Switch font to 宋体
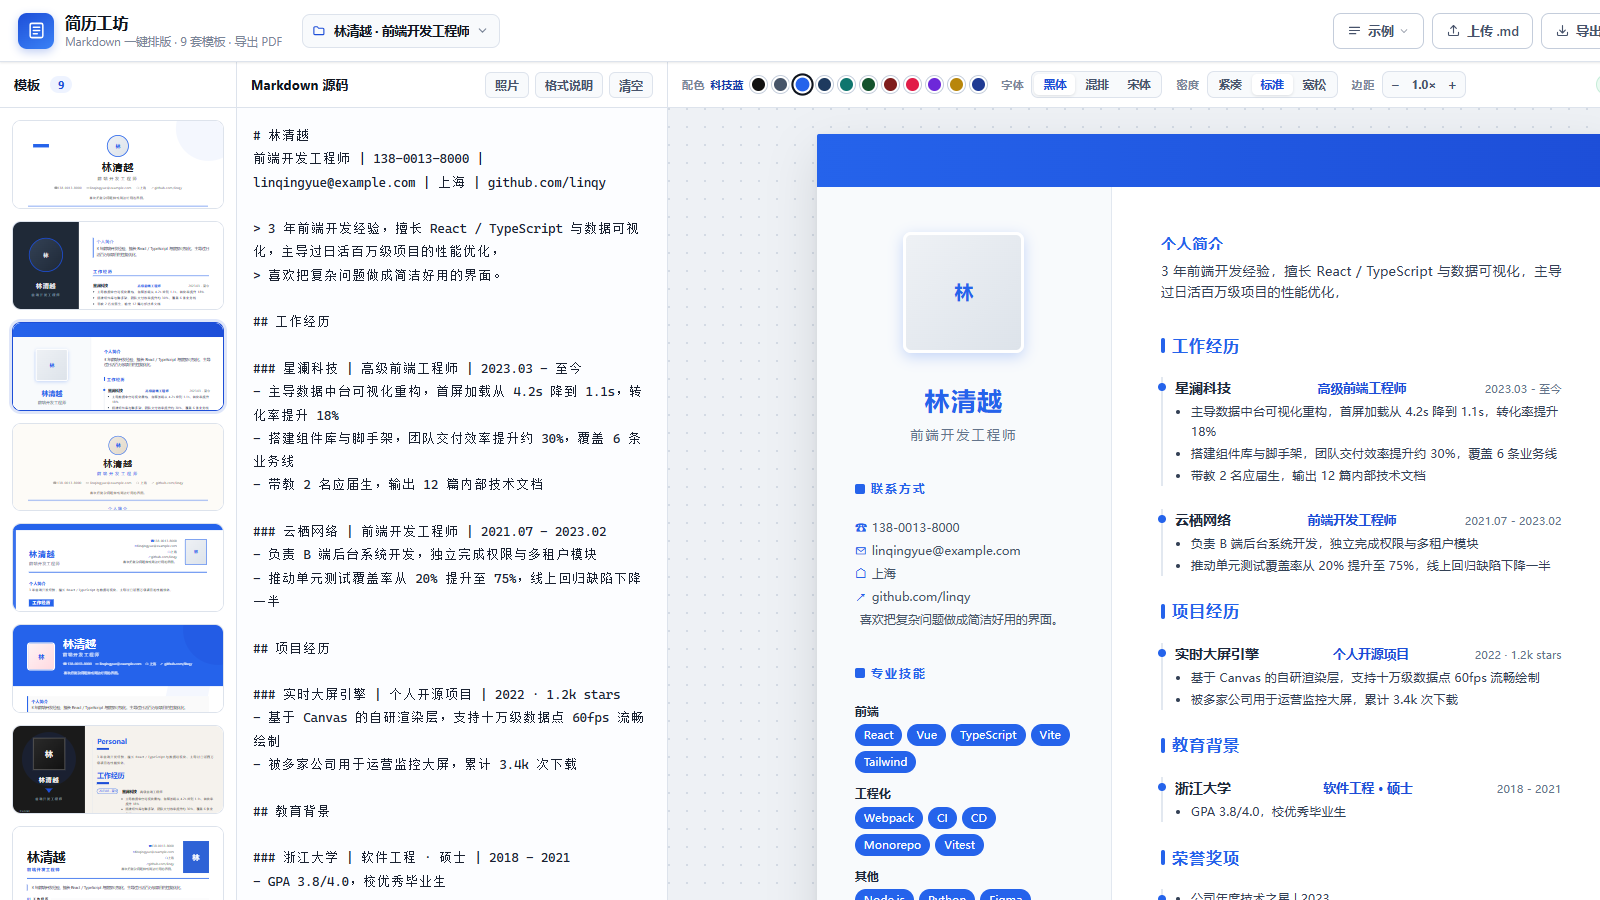The height and width of the screenshot is (900, 1600). 1139,85
